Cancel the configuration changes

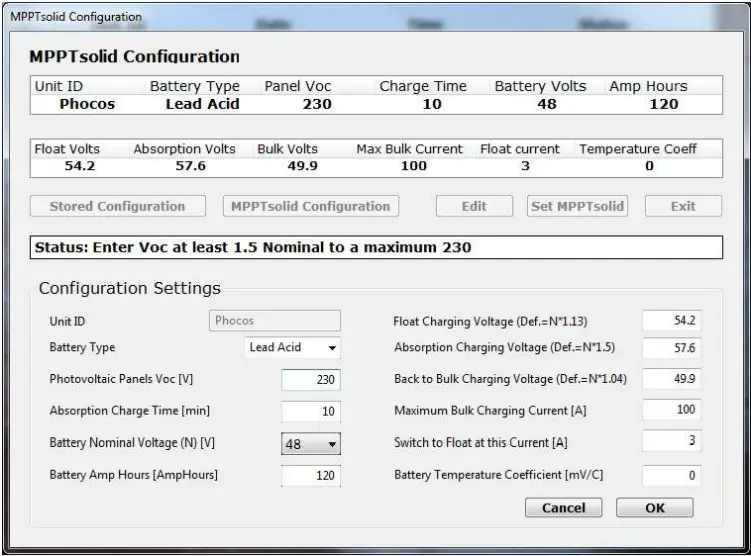coord(564,508)
